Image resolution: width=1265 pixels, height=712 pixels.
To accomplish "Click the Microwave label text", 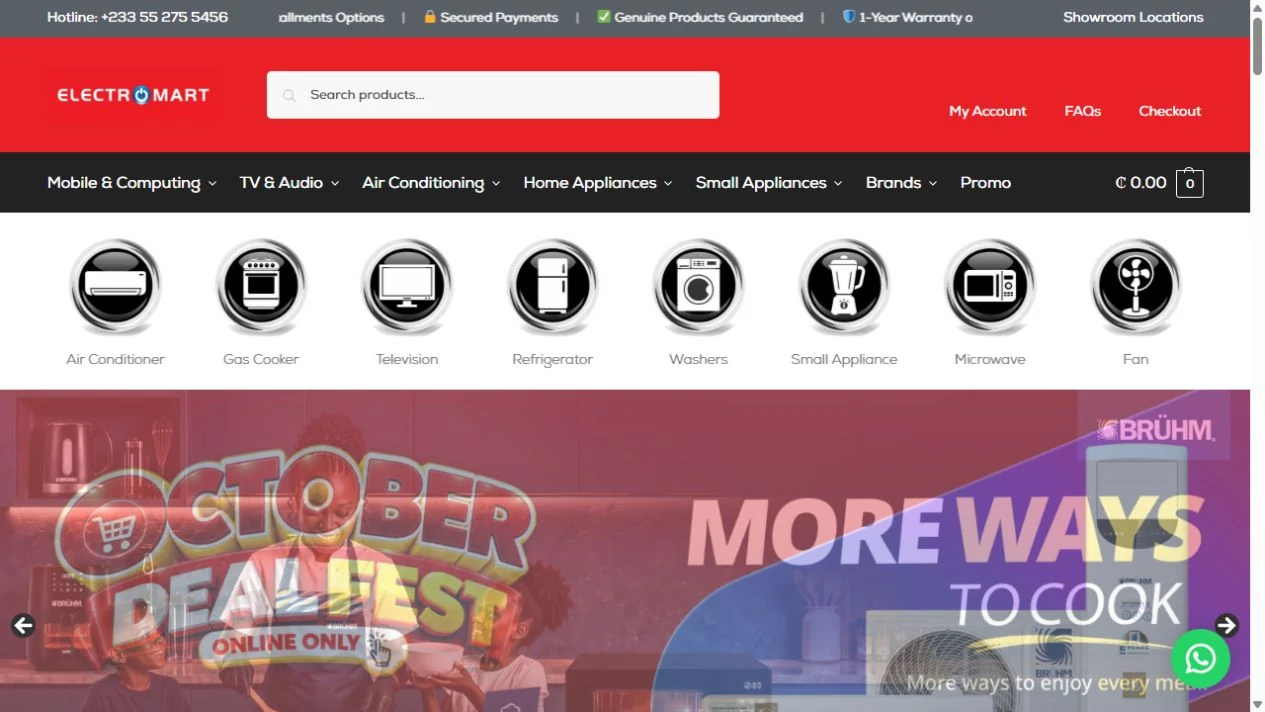I will click(x=990, y=359).
